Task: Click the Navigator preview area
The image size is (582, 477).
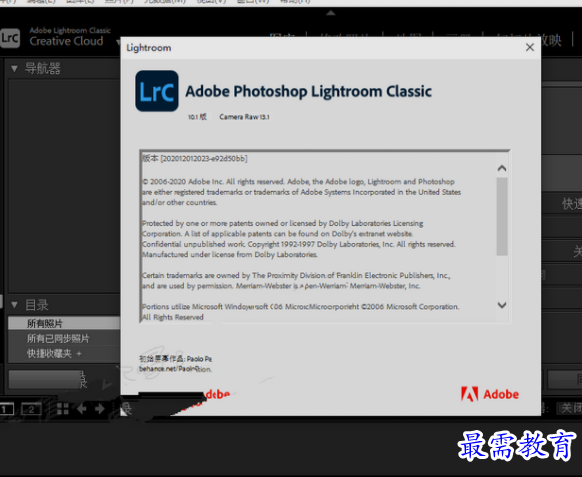Action: (64, 186)
